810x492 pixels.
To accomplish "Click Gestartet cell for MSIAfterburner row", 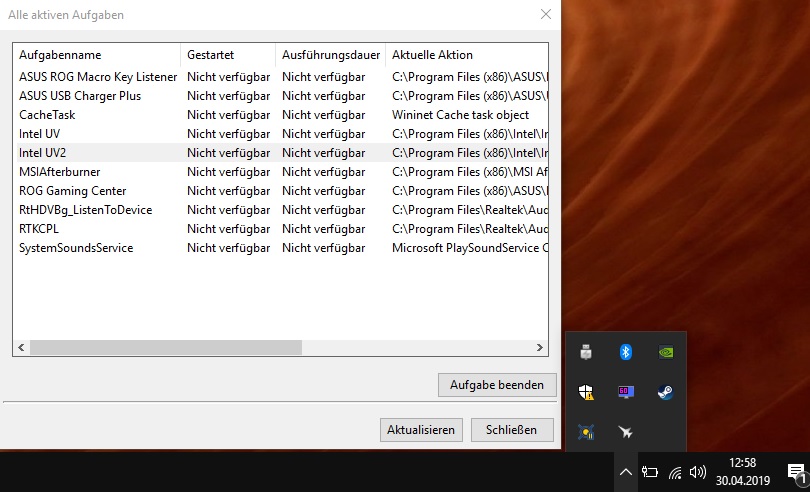I will [x=228, y=172].
